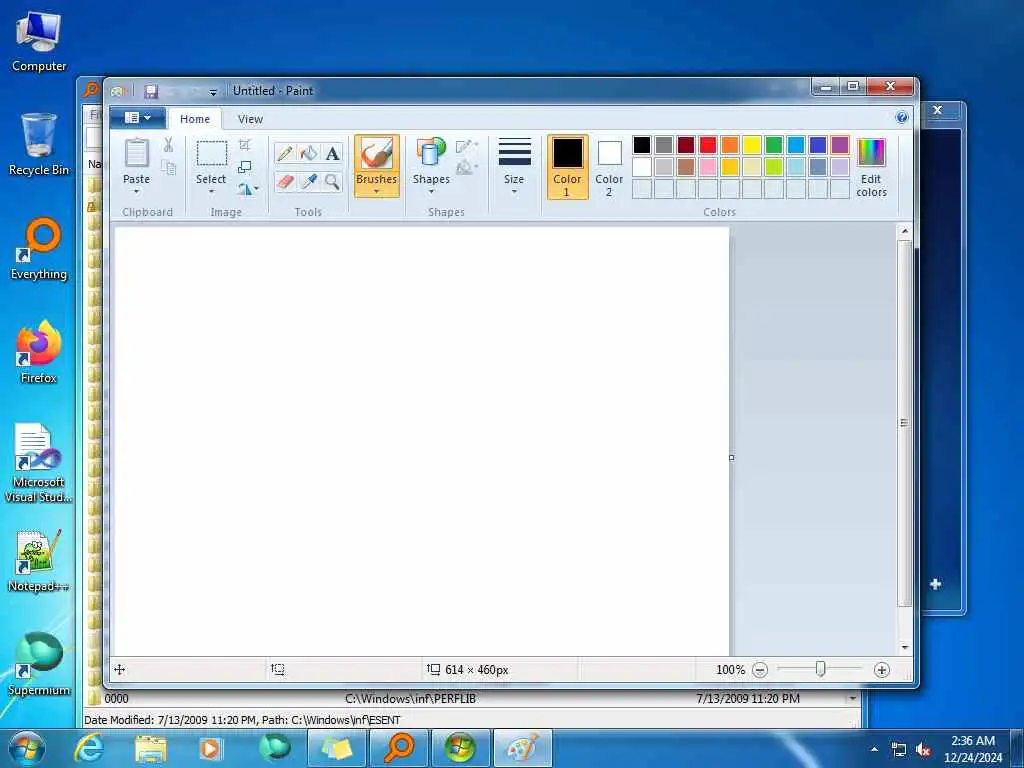Select the Magnifier tool
The height and width of the screenshot is (768, 1024).
coord(332,181)
